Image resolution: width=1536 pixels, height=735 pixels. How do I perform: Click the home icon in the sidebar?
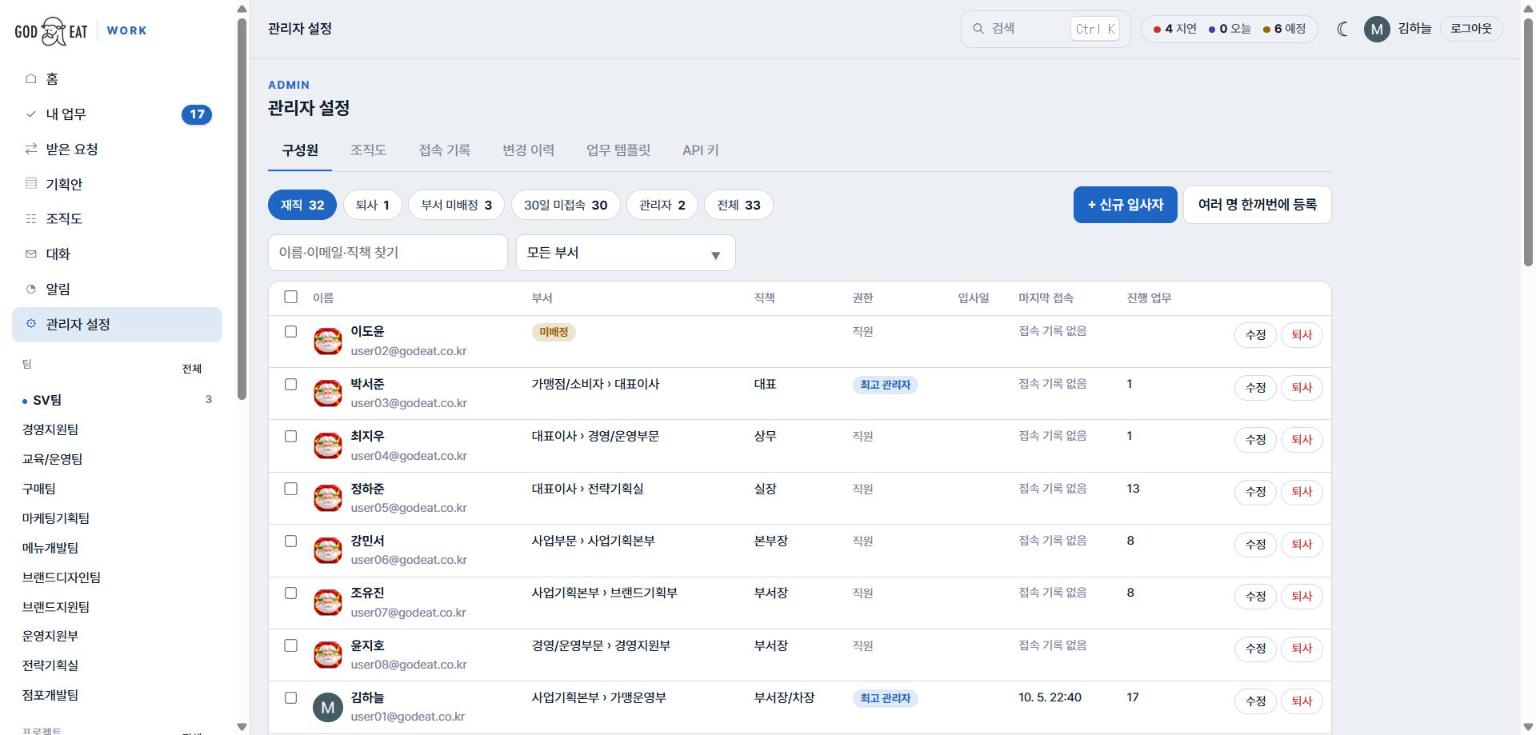[x=30, y=79]
